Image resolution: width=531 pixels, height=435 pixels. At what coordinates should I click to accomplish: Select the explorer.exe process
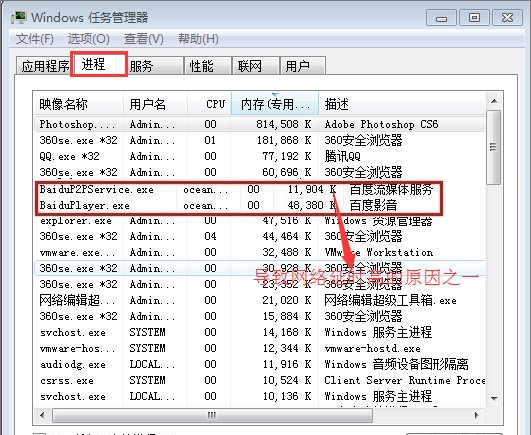pyautogui.click(x=260, y=221)
